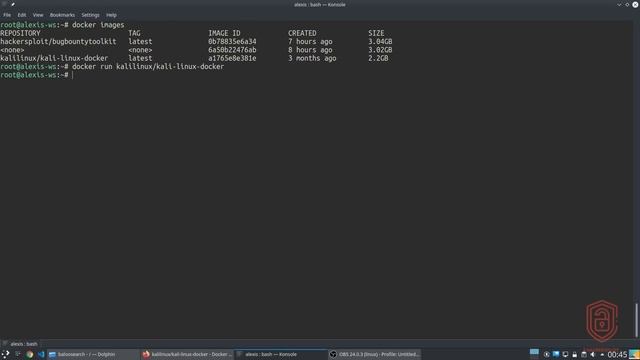Select the 'alexis : bash' terminal tab

point(20,344)
